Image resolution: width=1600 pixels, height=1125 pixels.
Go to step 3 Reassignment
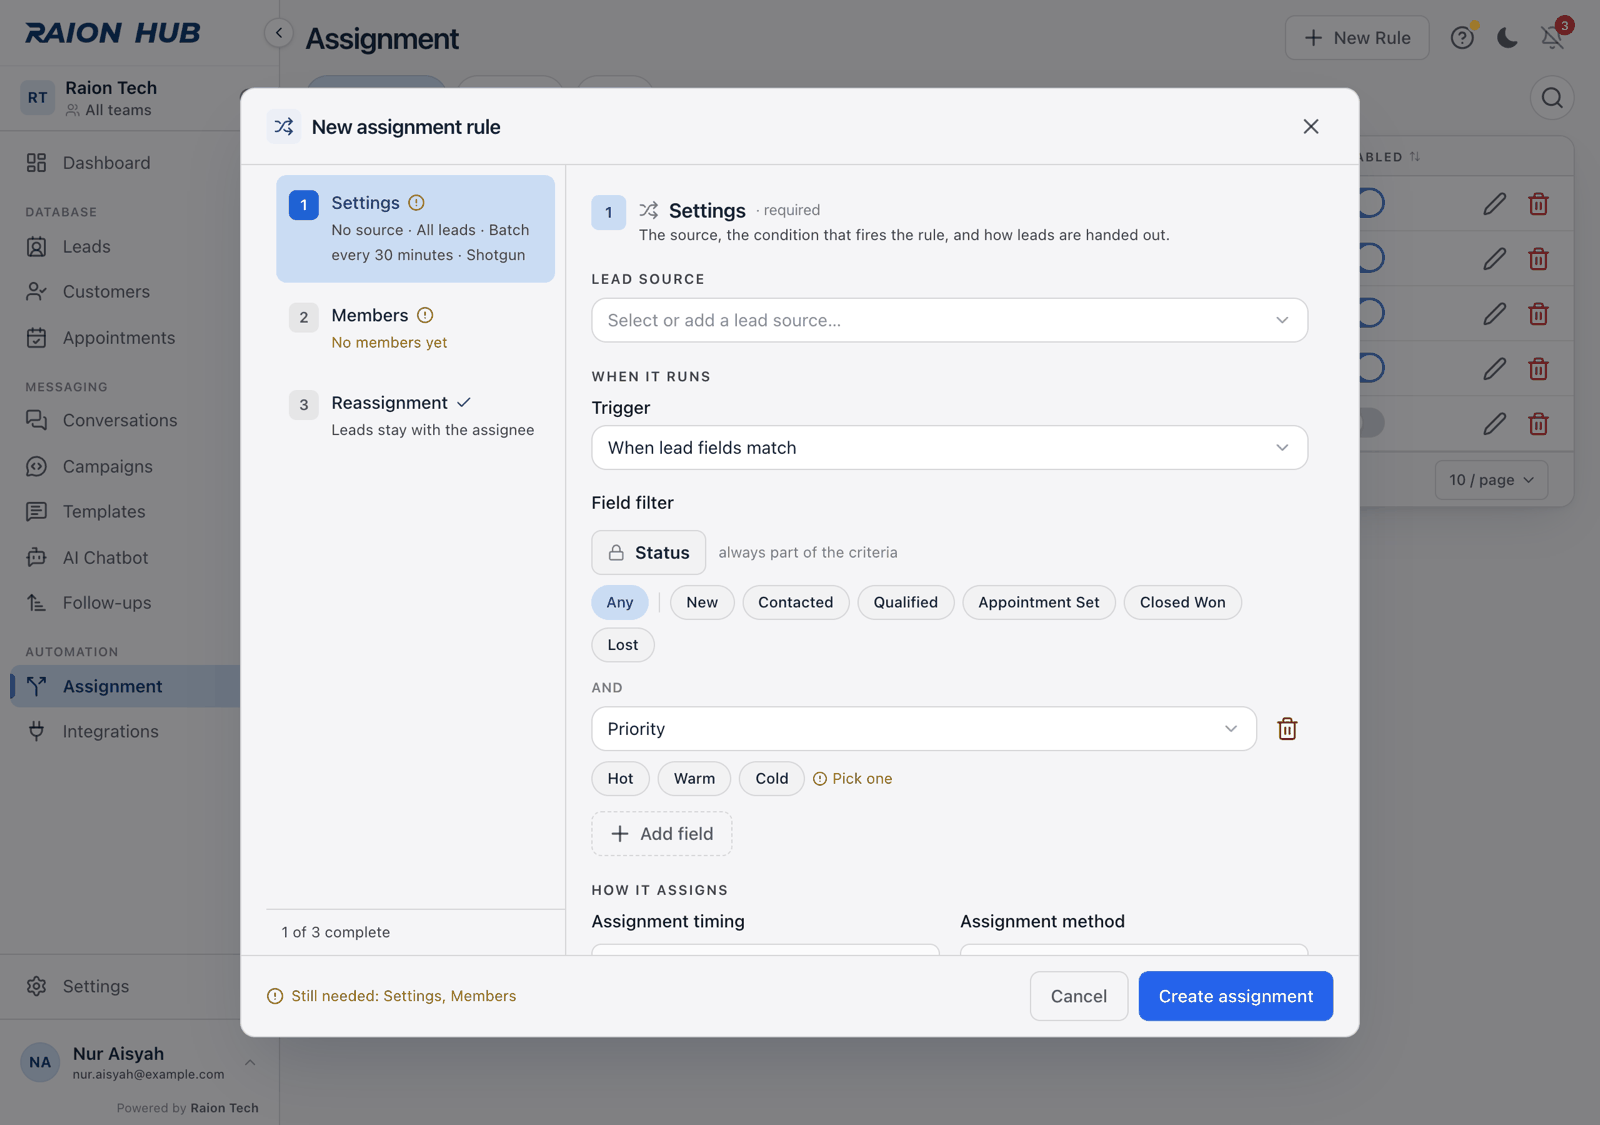(x=416, y=416)
